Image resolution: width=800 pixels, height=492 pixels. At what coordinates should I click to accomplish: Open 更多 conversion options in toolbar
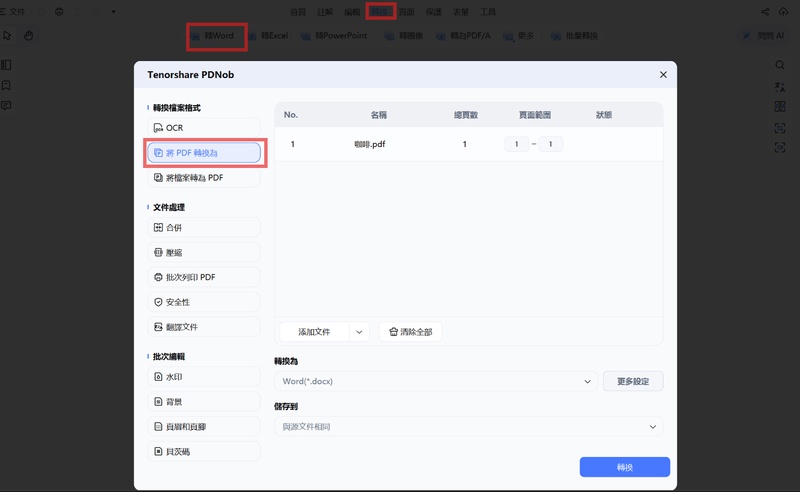pyautogui.click(x=519, y=36)
